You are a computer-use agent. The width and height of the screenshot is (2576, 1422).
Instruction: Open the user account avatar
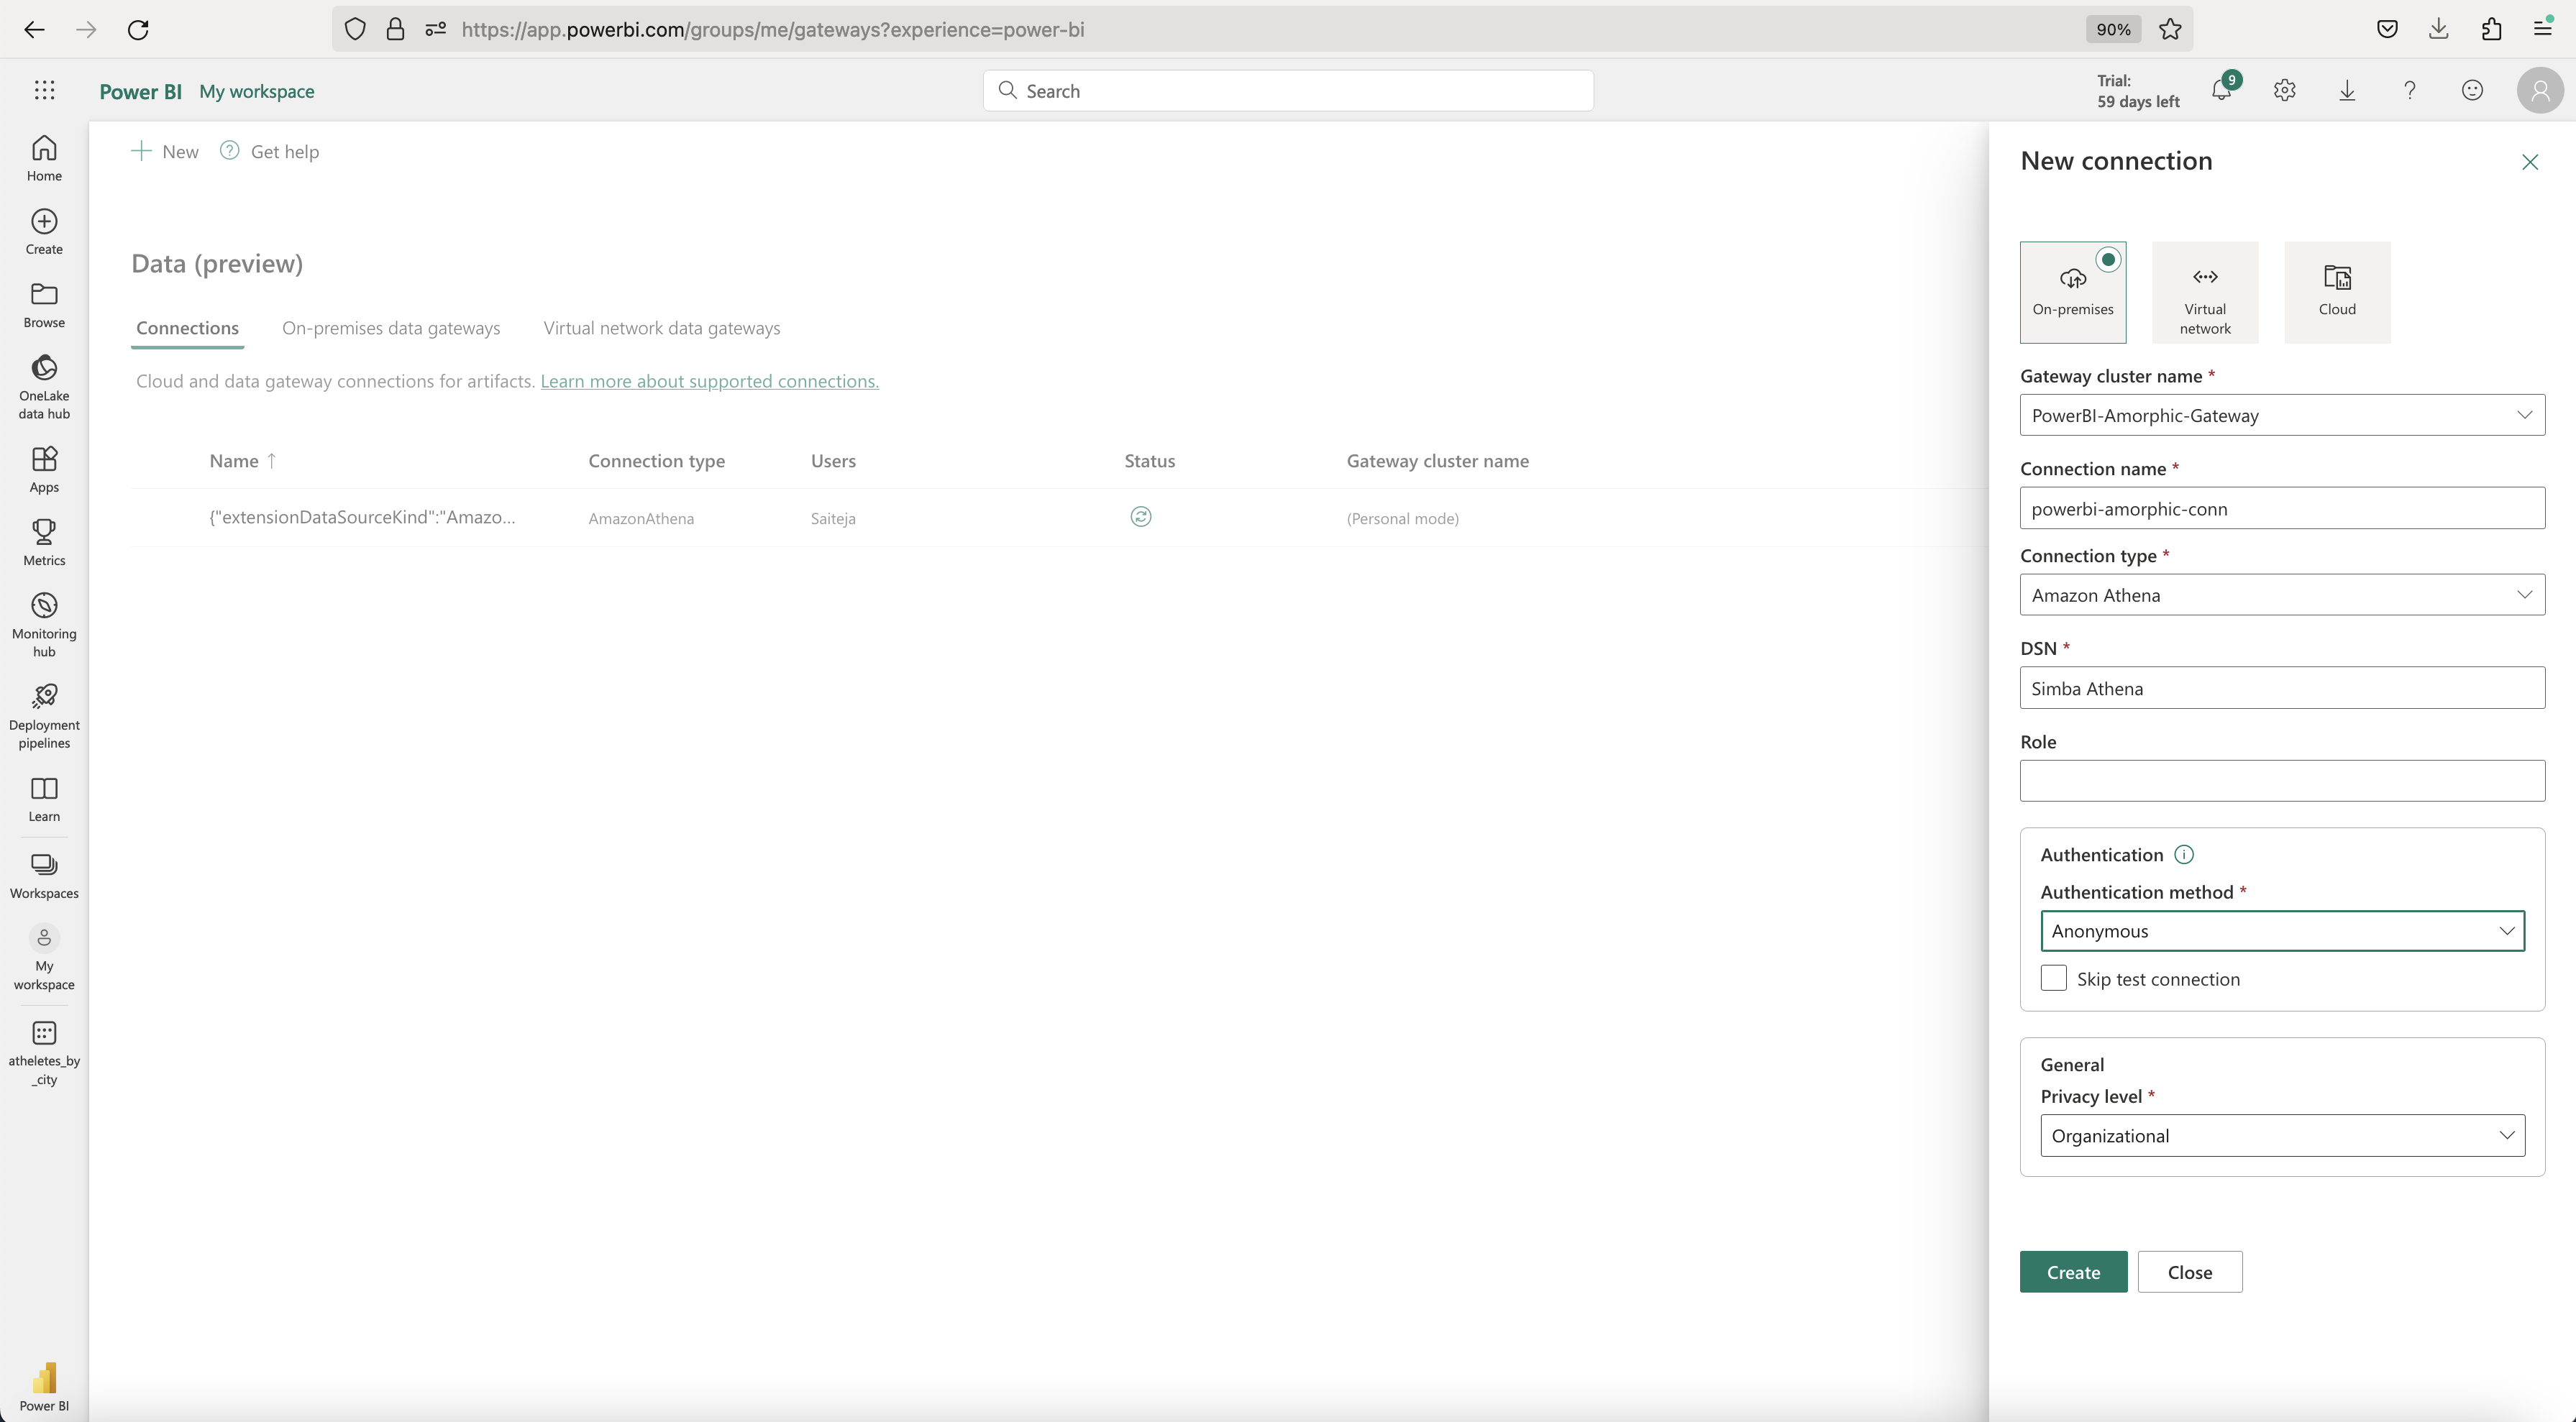pos(2540,90)
